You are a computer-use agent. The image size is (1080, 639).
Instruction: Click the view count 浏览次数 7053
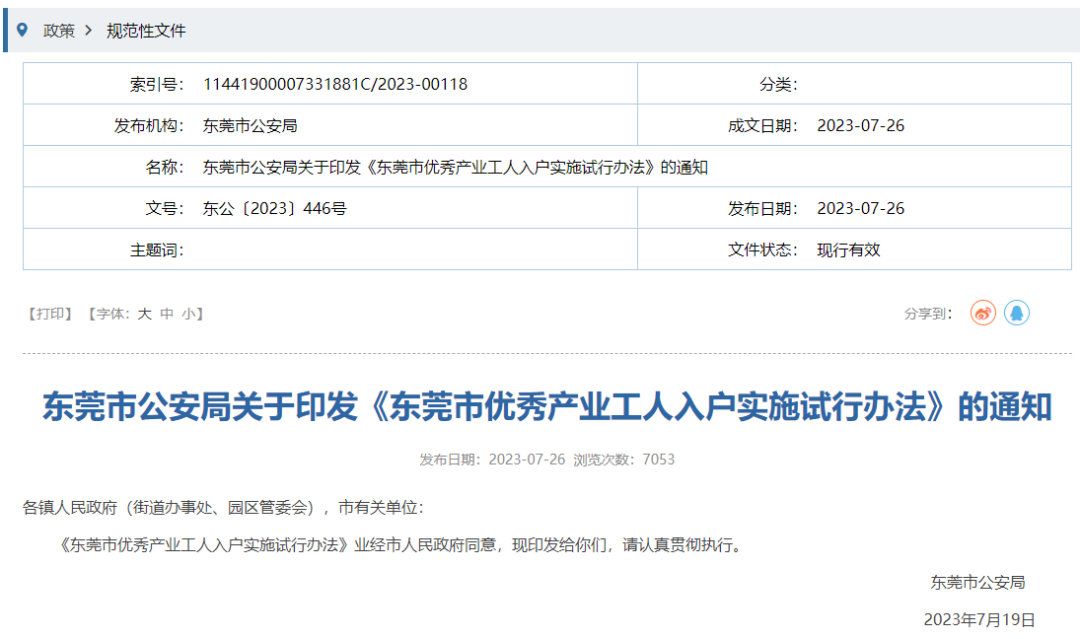tap(624, 460)
